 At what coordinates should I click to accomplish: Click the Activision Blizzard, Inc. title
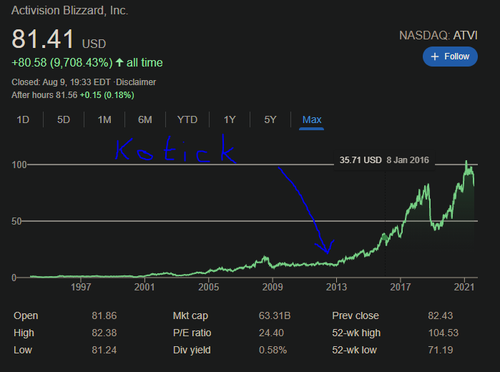(70, 11)
